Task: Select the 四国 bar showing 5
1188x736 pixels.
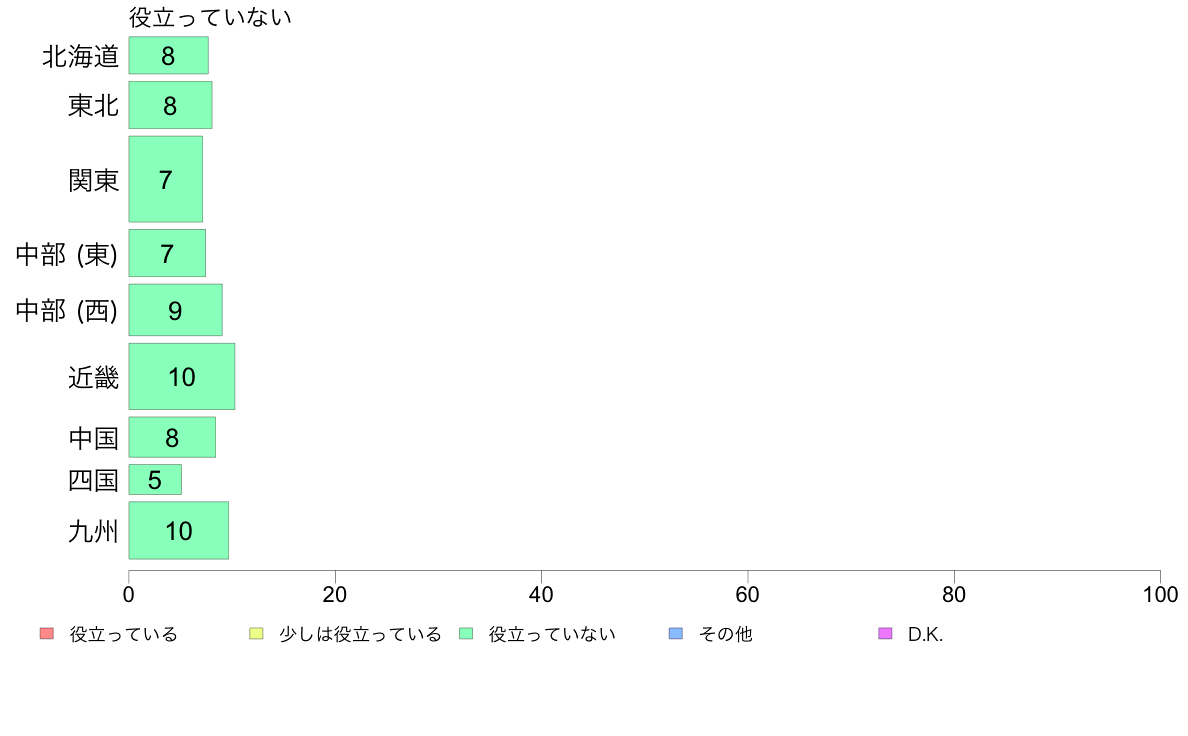Action: pyautogui.click(x=155, y=480)
